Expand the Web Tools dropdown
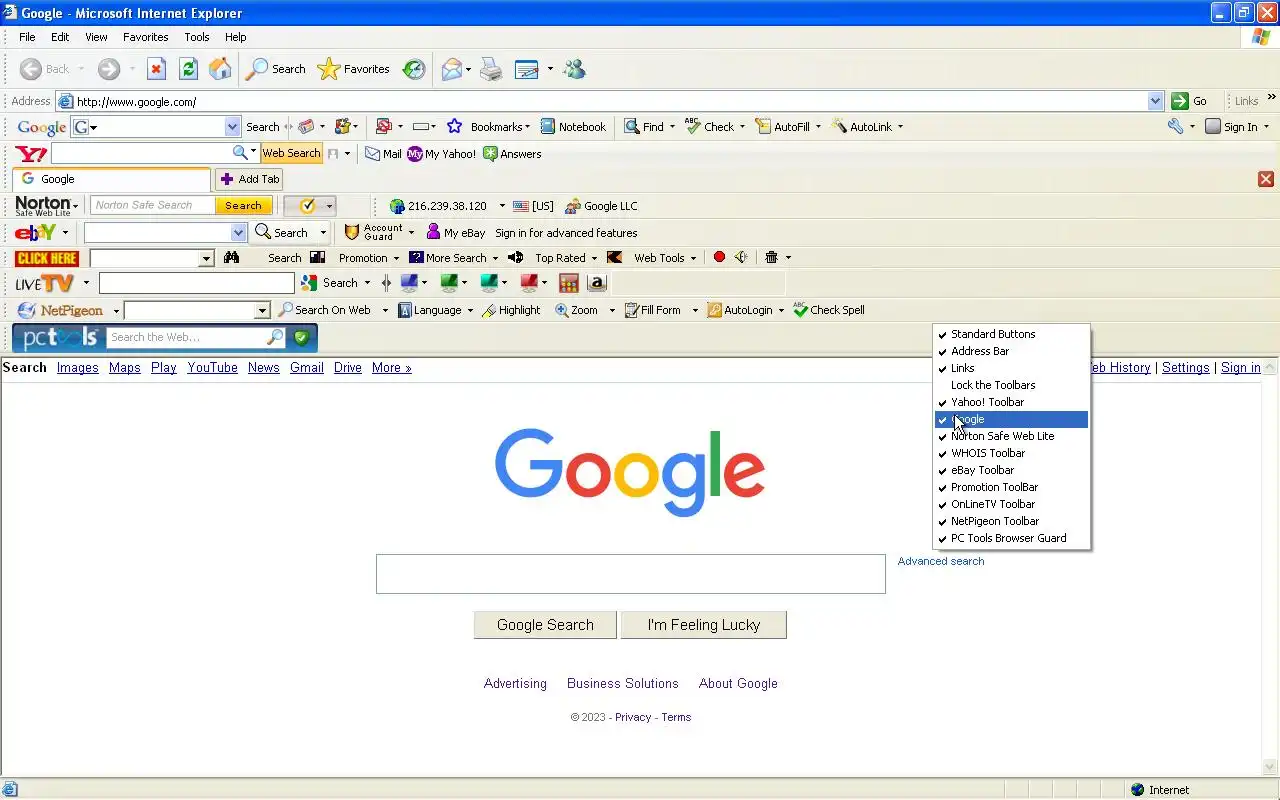 pos(693,258)
